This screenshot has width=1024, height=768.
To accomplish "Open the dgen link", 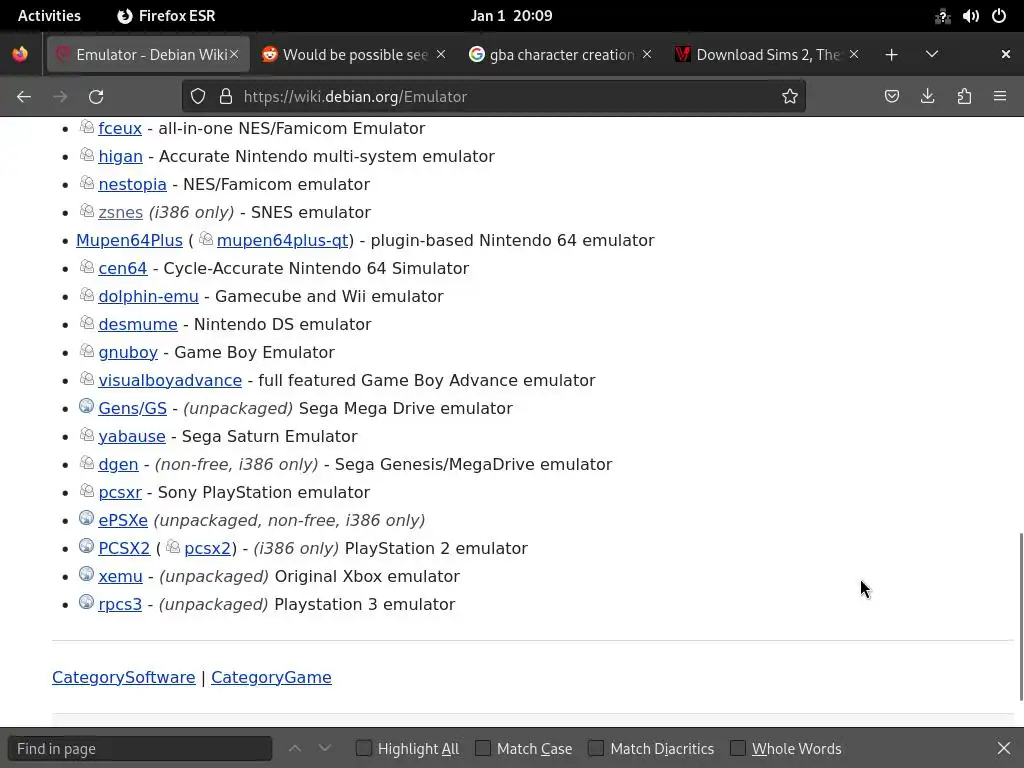I will coord(118,465).
